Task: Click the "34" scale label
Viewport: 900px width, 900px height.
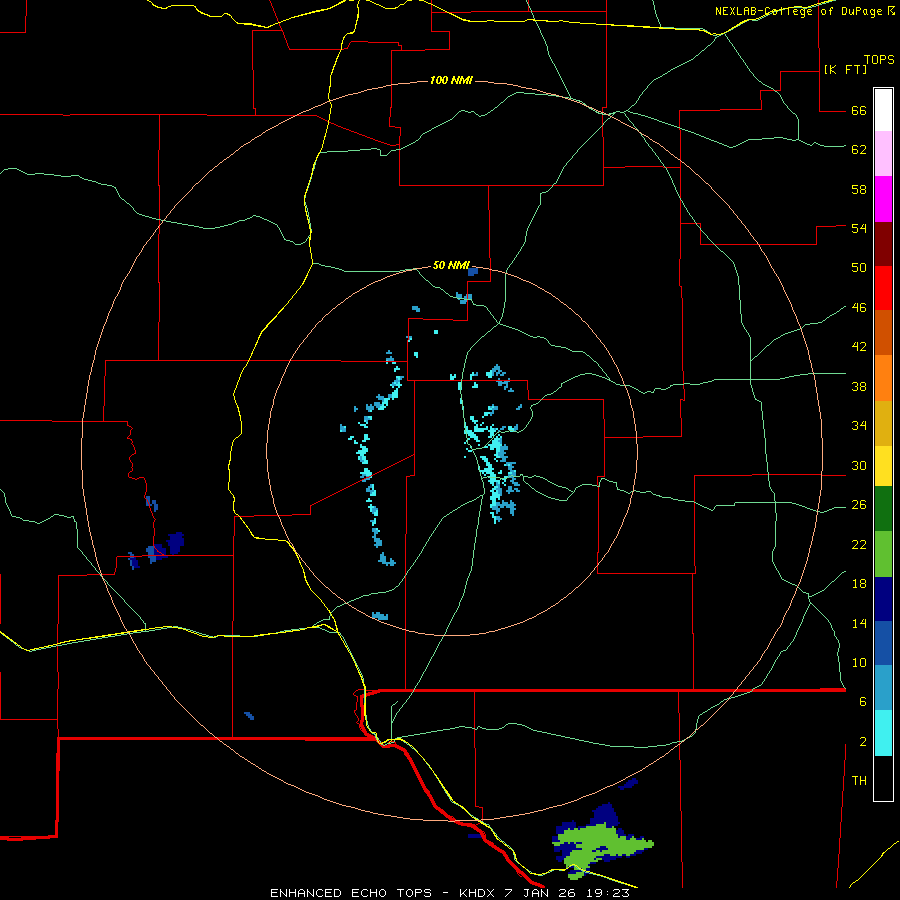Action: click(x=859, y=426)
